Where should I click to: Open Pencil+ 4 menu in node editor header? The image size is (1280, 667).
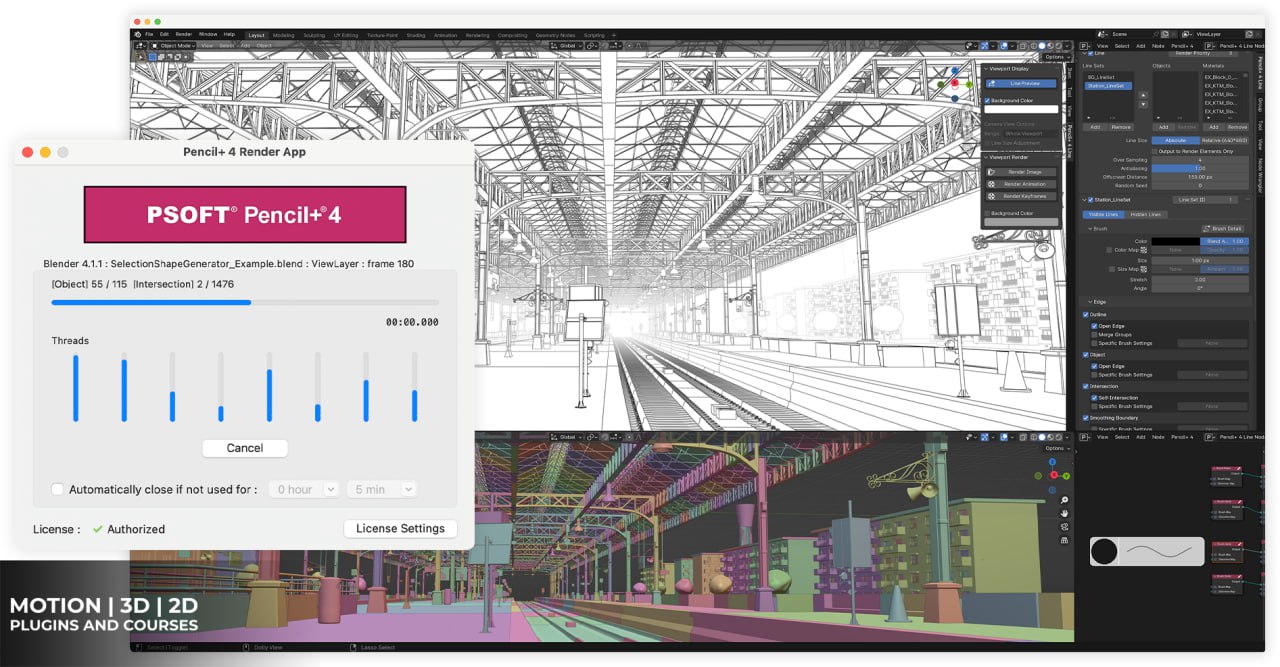[1182, 437]
